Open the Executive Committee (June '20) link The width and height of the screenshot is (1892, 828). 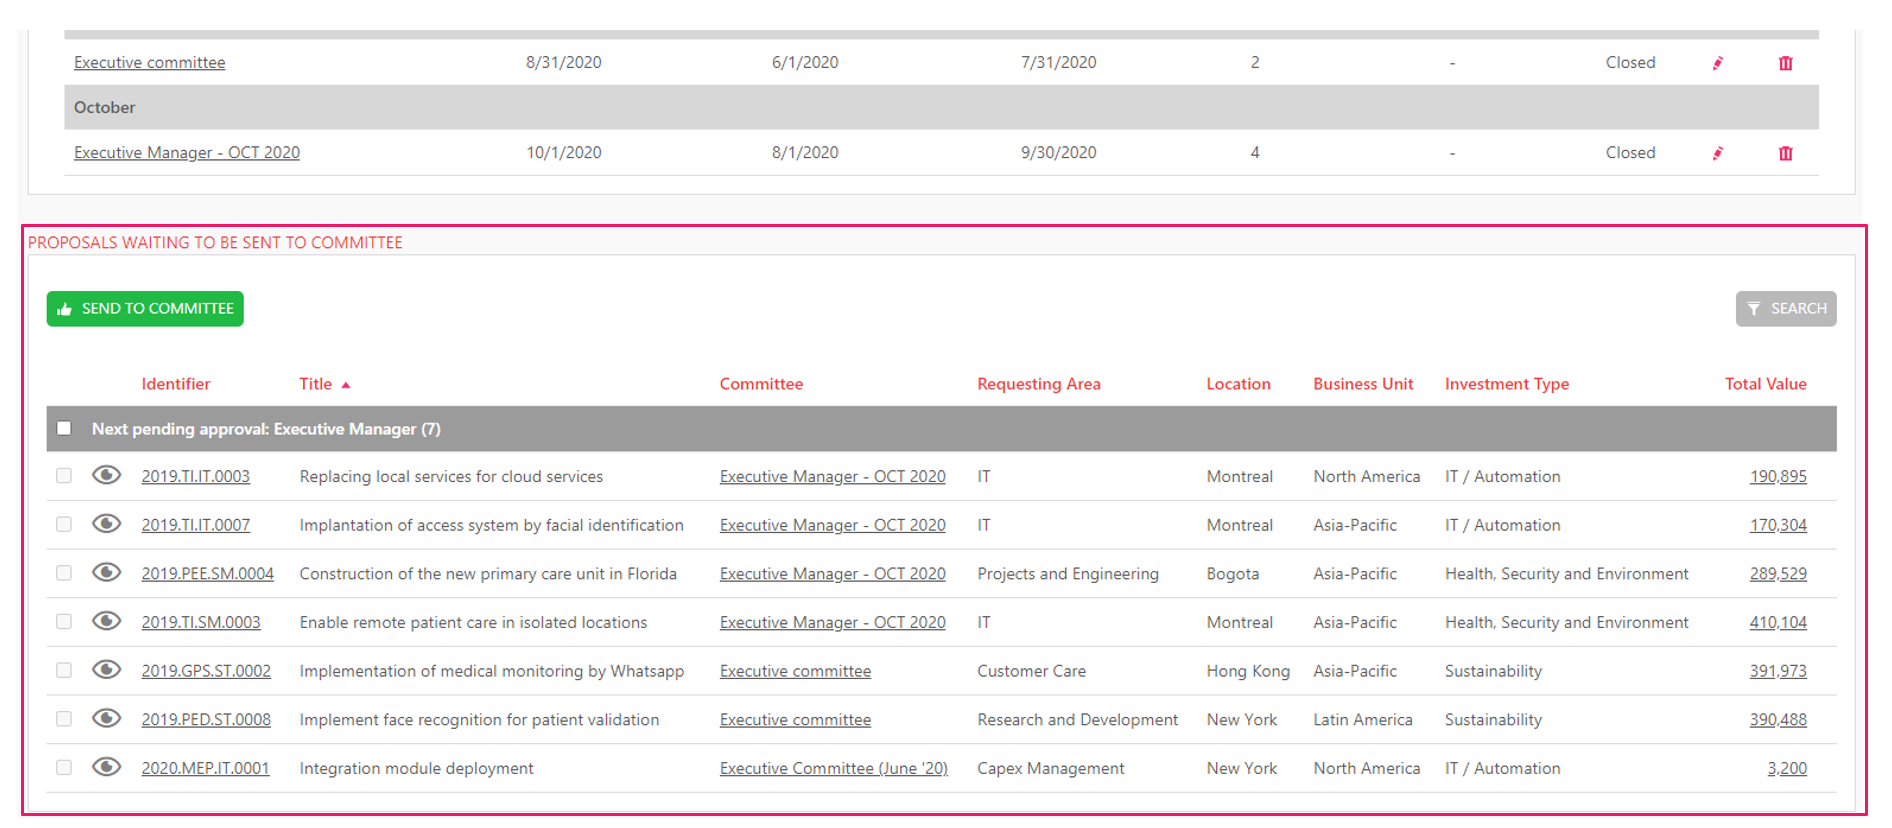point(834,769)
